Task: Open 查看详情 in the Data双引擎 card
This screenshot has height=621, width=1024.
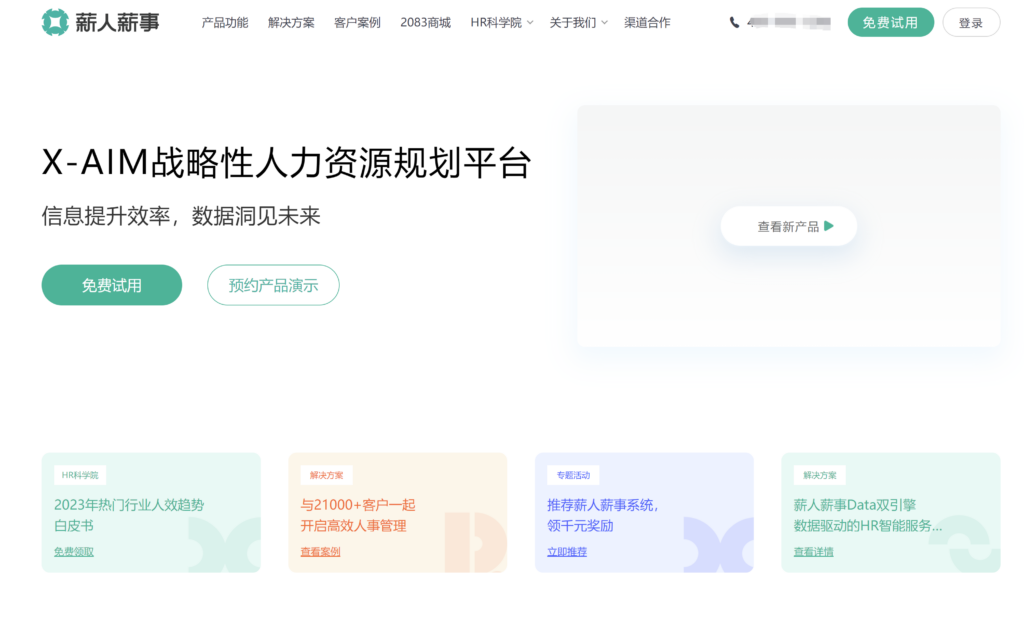Action: (x=812, y=551)
